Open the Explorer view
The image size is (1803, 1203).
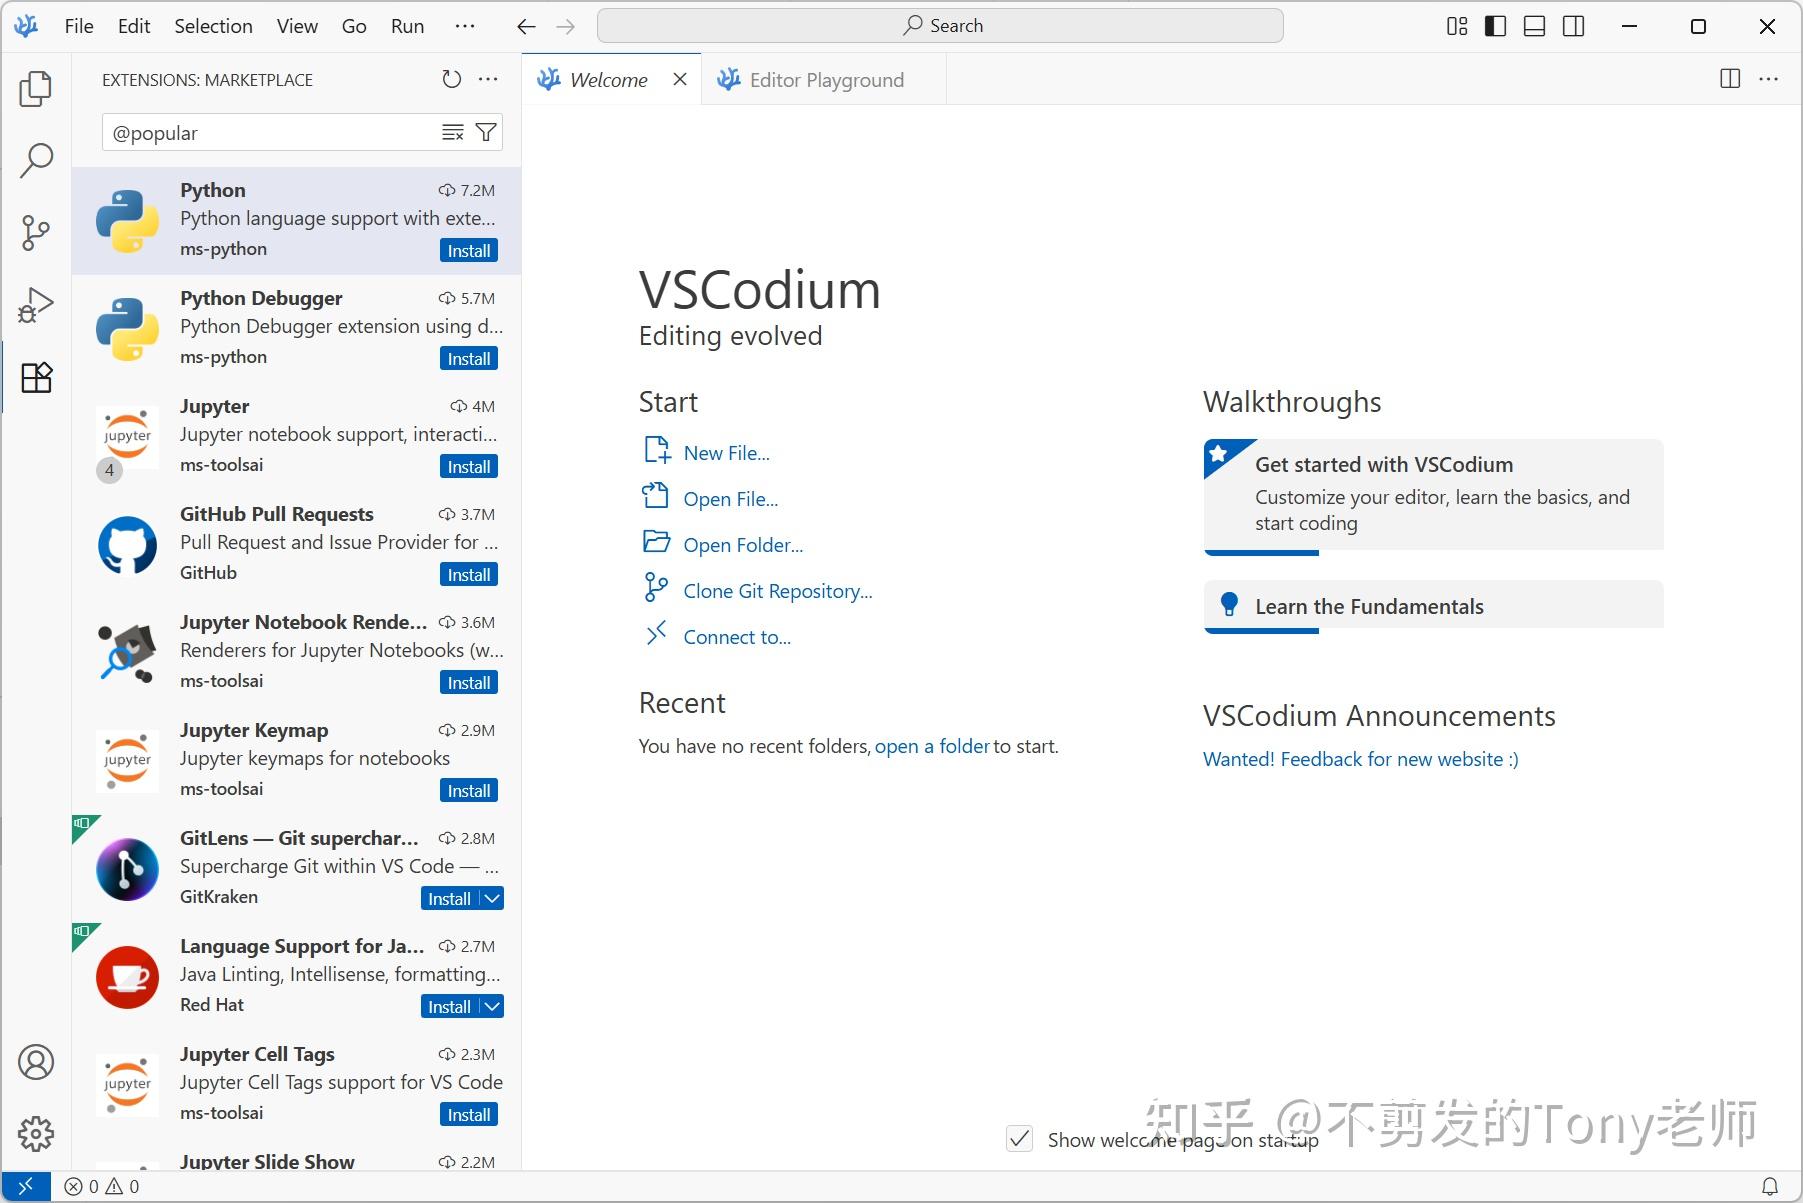[x=36, y=88]
